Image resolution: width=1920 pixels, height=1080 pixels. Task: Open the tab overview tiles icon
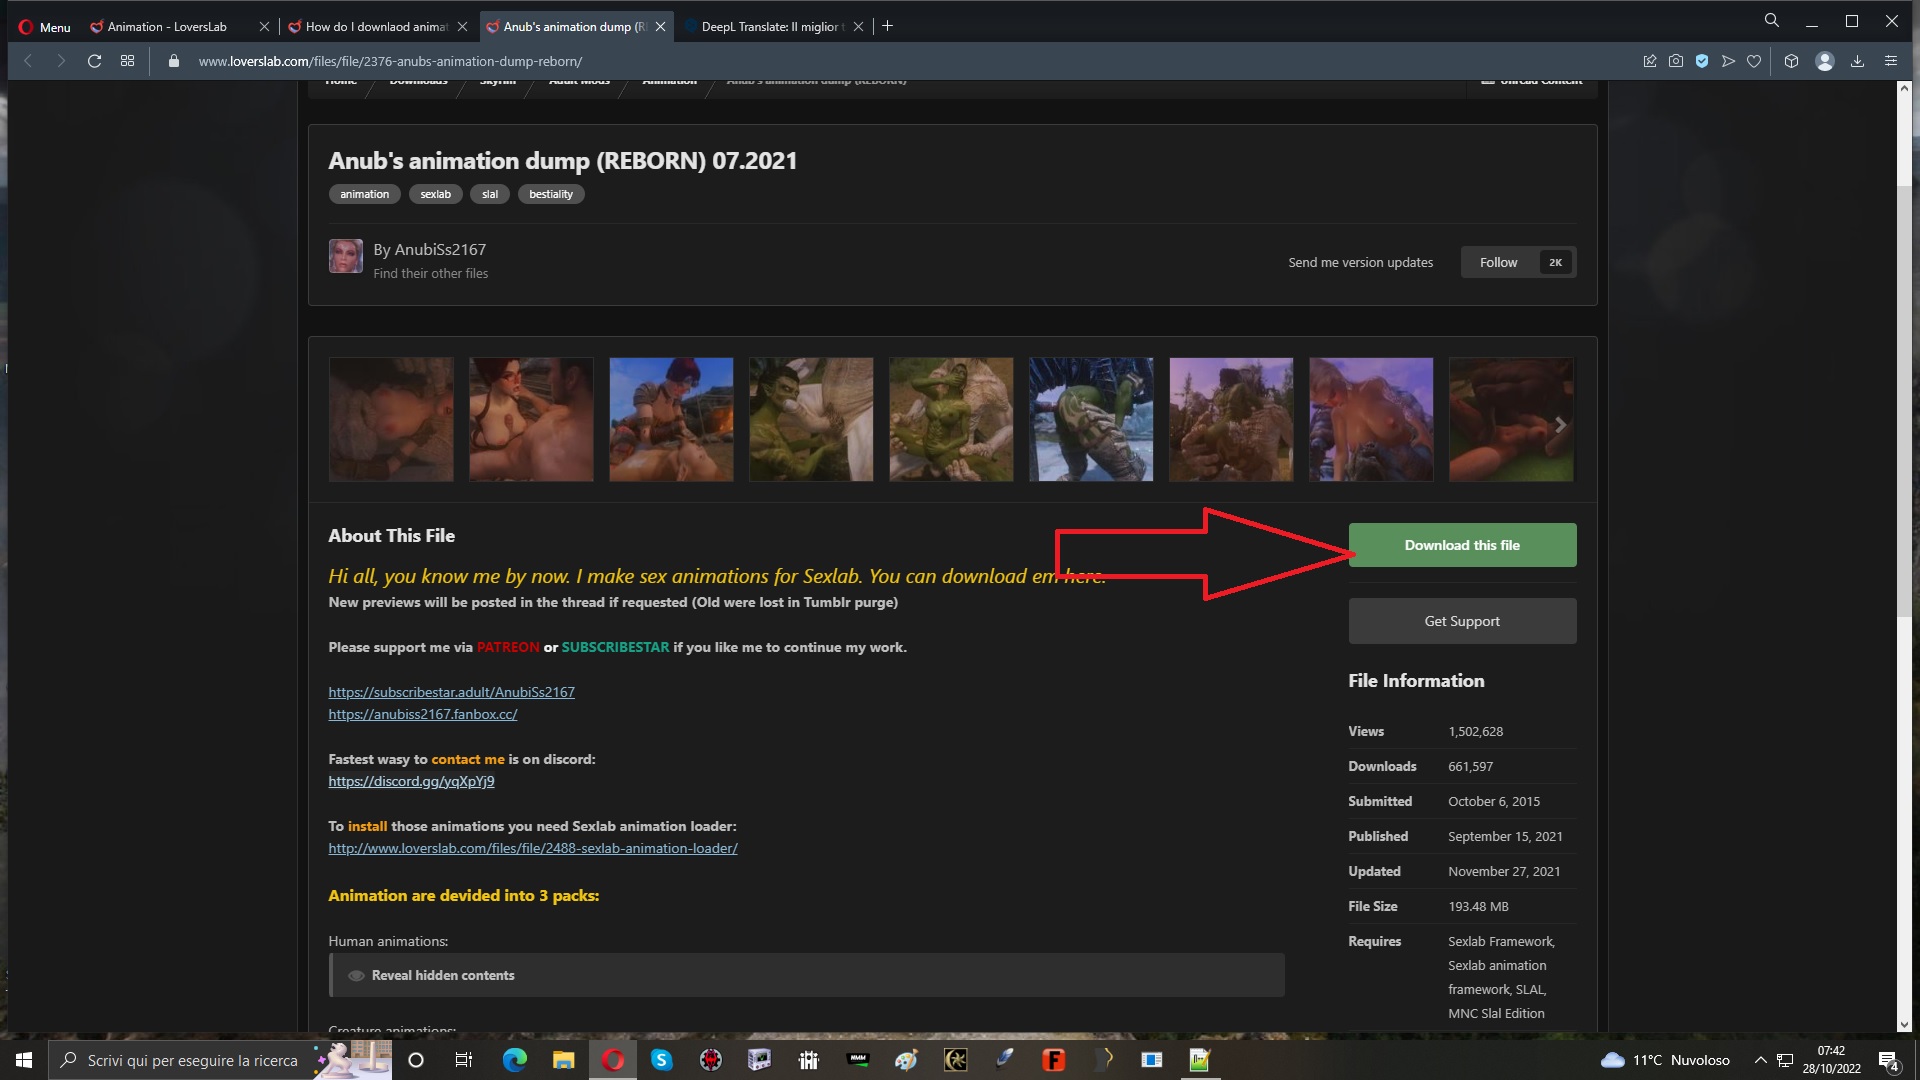126,61
